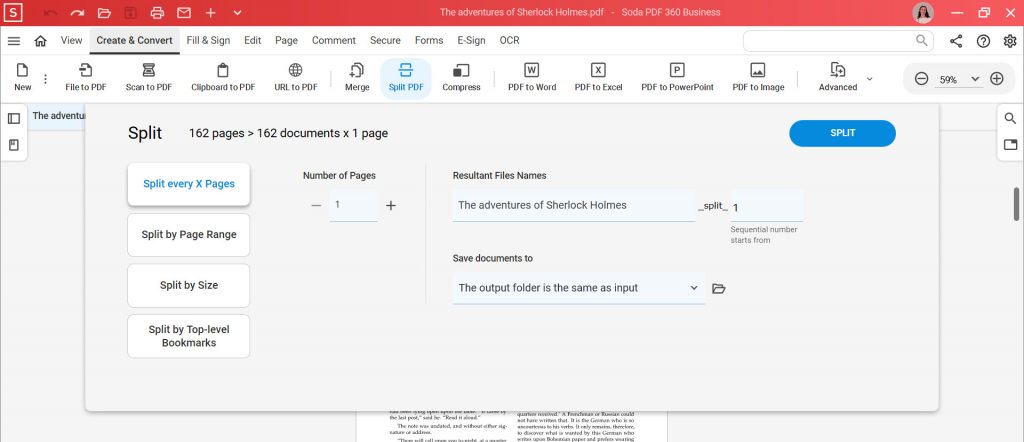Go to the Home screen icon
Viewport: 1024px width, 442px height.
(40, 41)
